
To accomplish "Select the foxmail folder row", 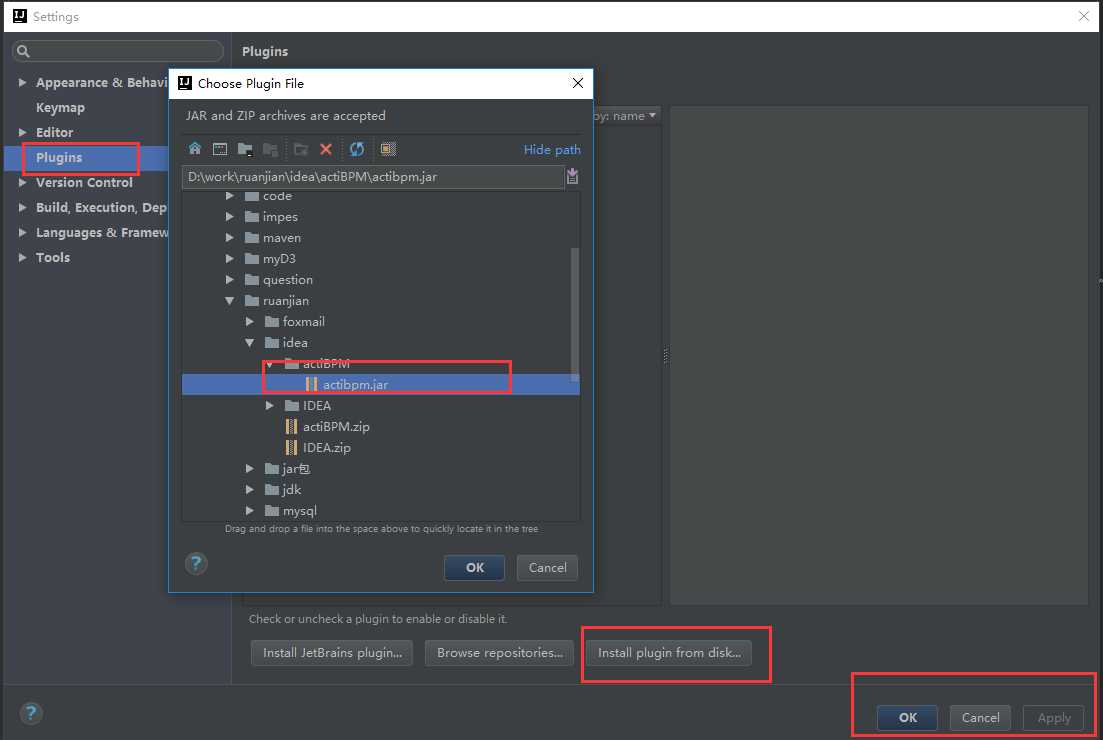I will [x=303, y=321].
